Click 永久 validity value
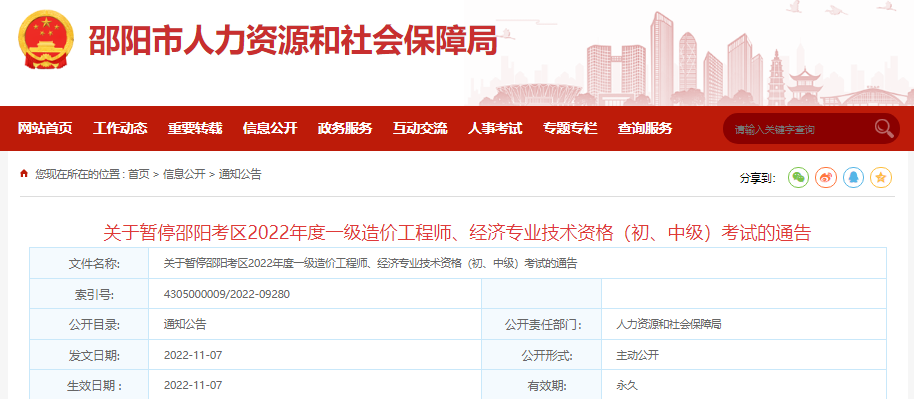The width and height of the screenshot is (914, 399). (x=627, y=385)
